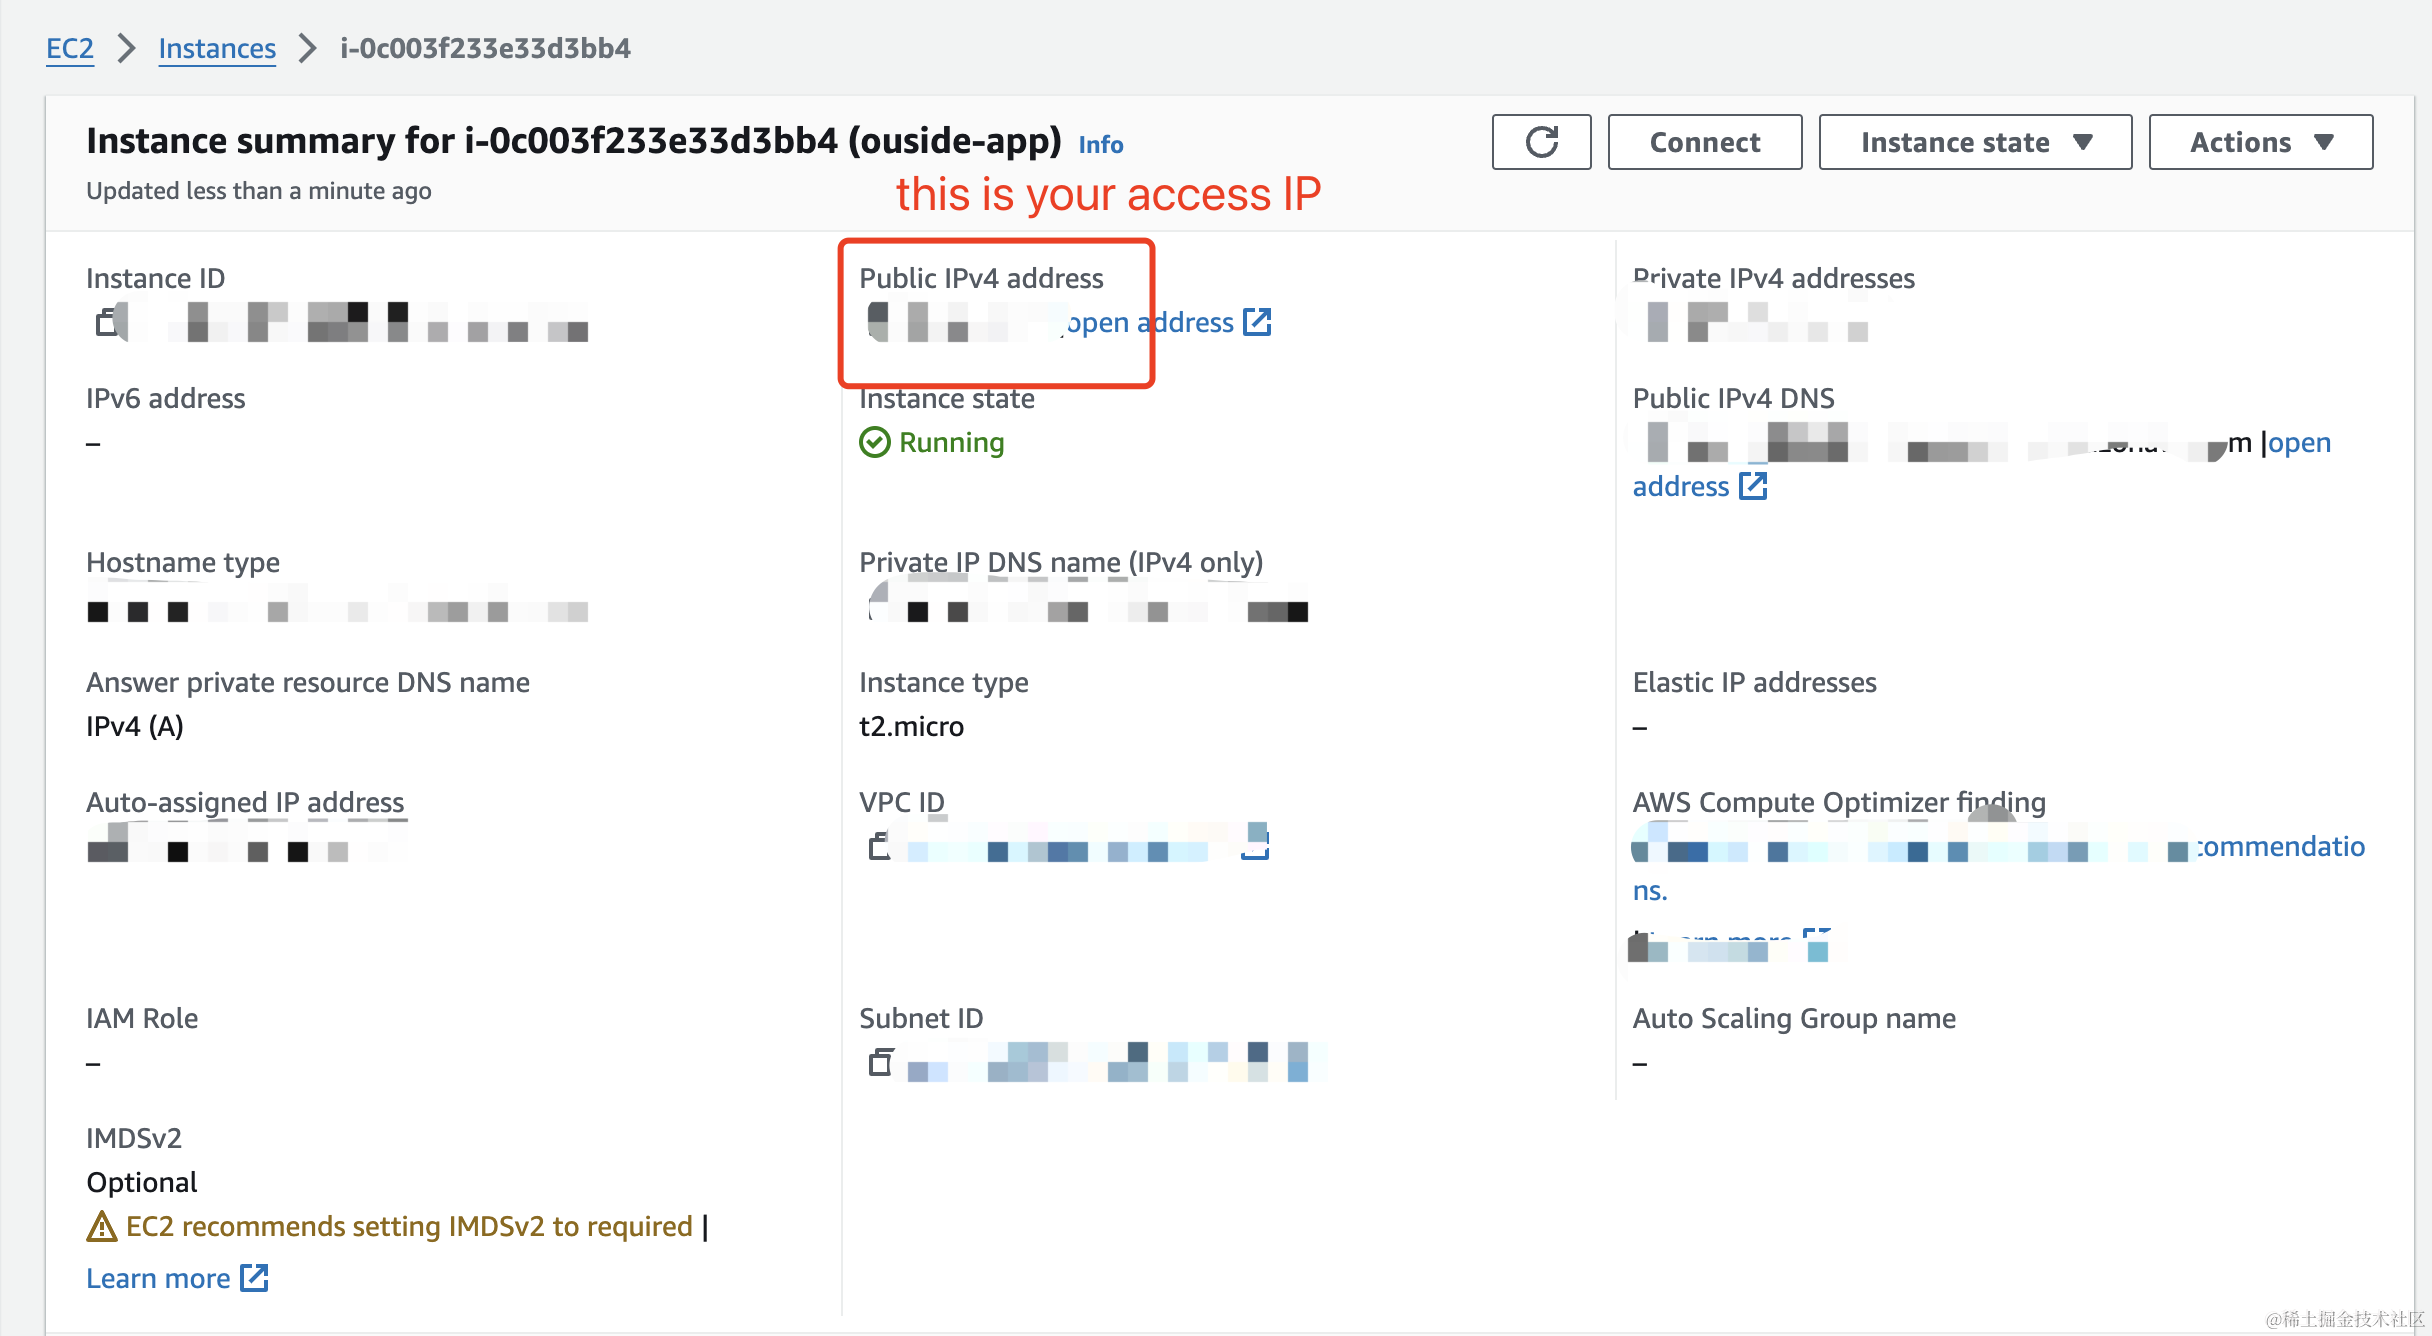Viewport: 2432px width, 1336px height.
Task: Expand the Actions dropdown menu
Action: (2260, 142)
